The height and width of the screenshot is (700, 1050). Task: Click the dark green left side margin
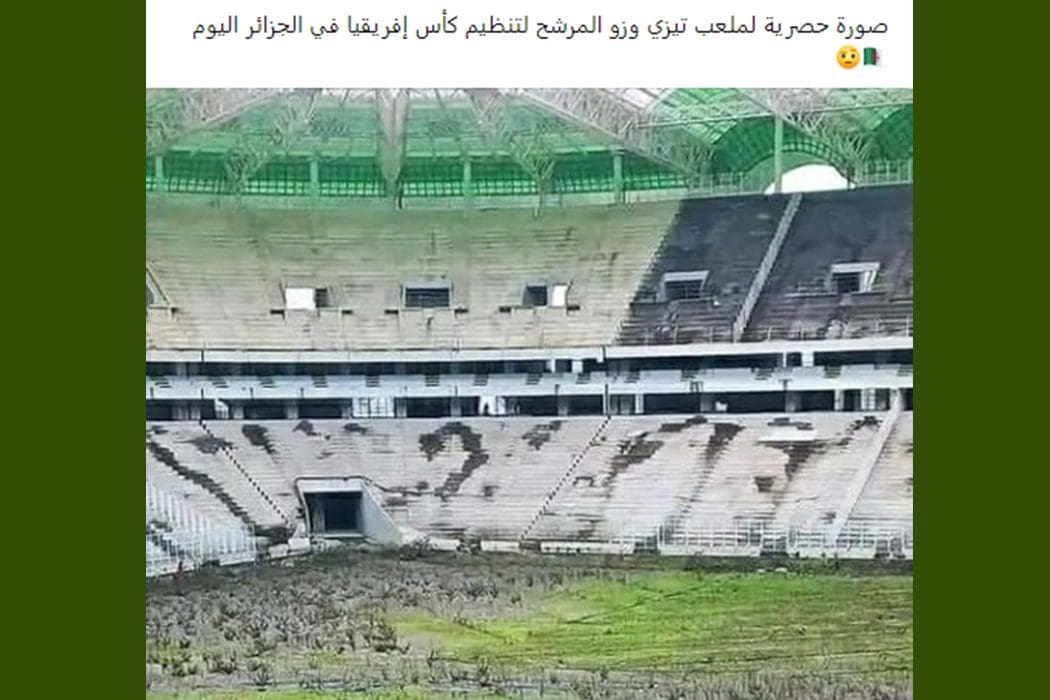73,350
